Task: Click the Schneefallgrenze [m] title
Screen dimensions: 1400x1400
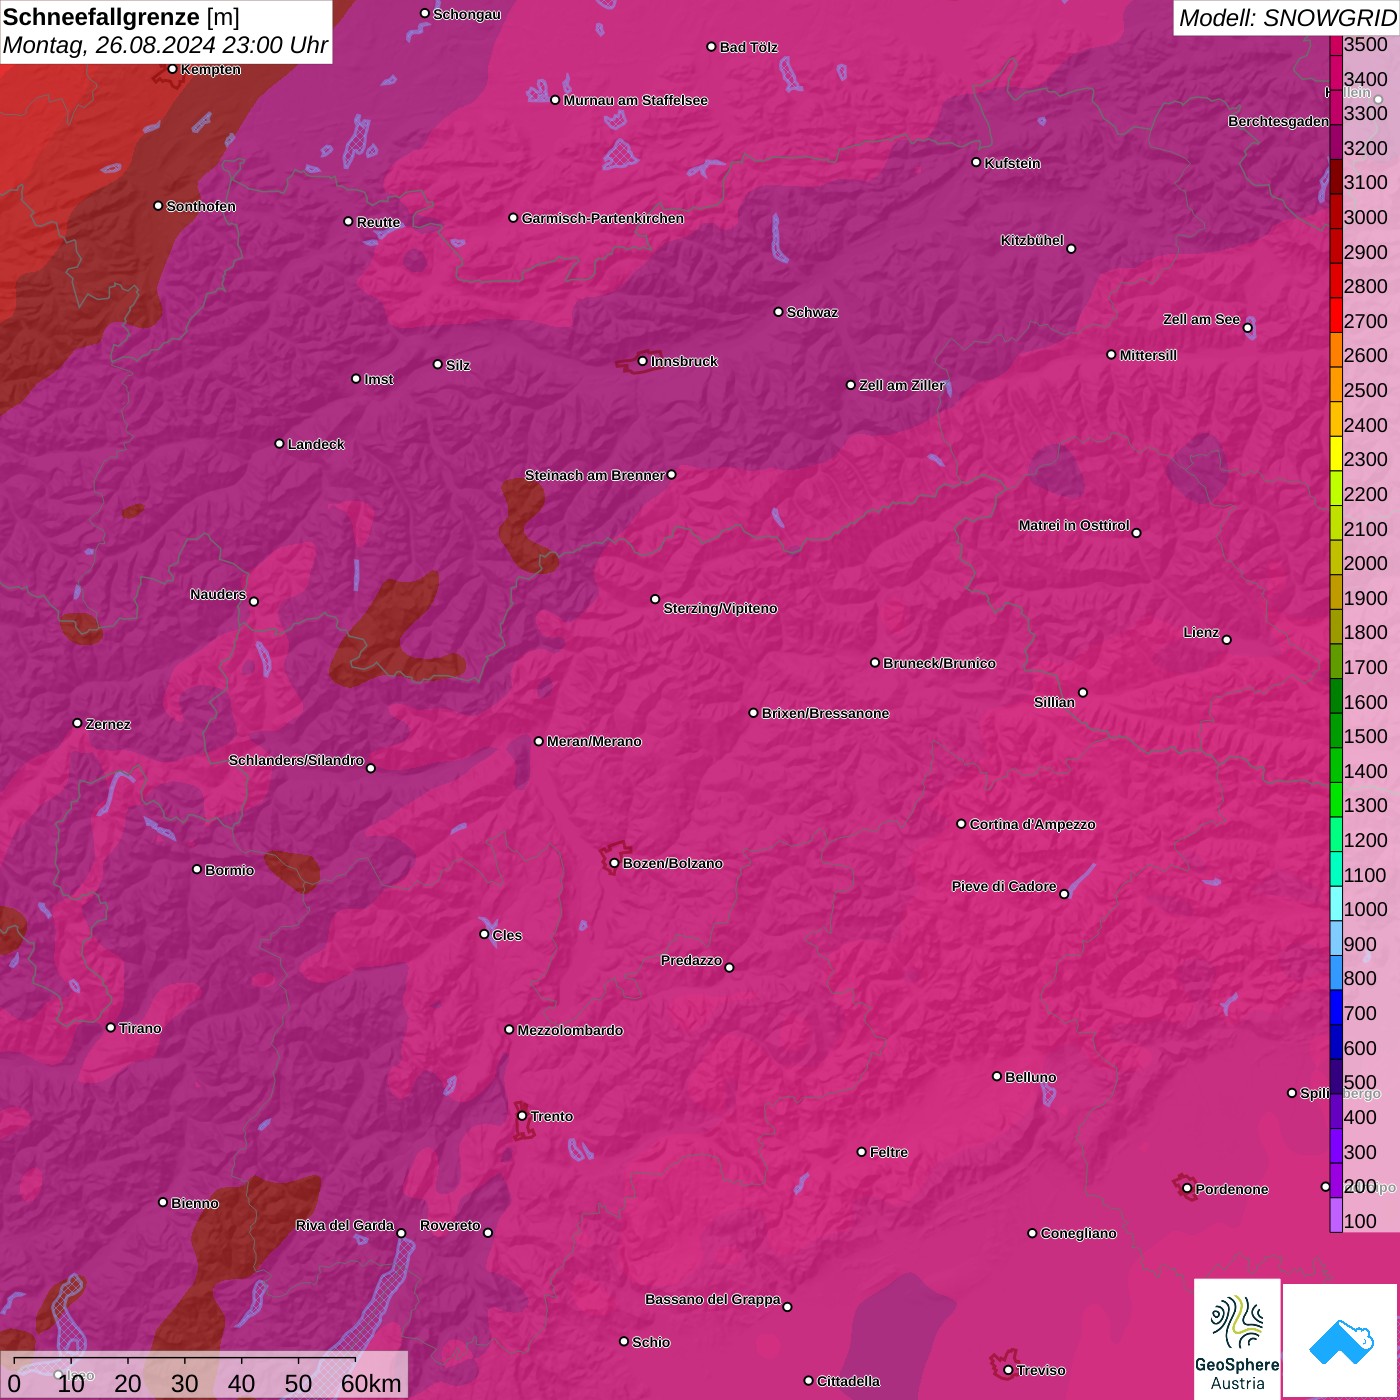Action: pos(121,17)
